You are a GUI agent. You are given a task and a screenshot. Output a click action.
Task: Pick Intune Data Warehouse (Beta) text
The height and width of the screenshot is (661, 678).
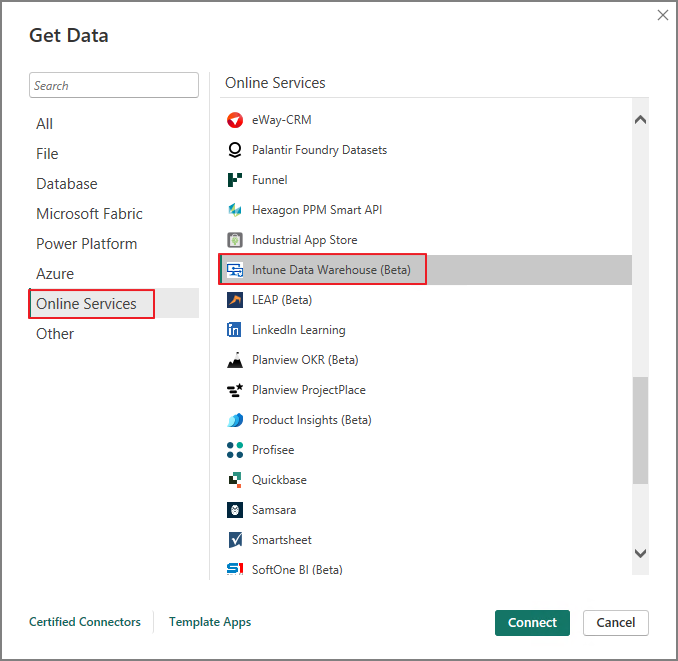click(332, 270)
